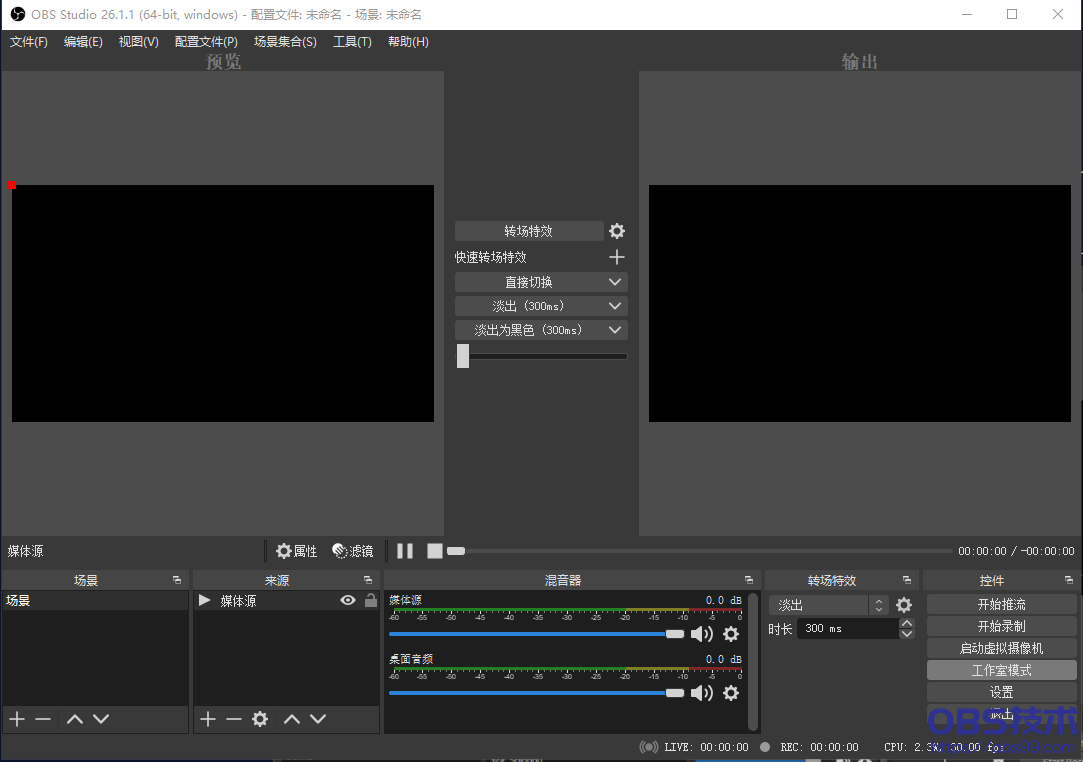Open the 配置文件(P) menu
The width and height of the screenshot is (1083, 762).
[x=206, y=41]
